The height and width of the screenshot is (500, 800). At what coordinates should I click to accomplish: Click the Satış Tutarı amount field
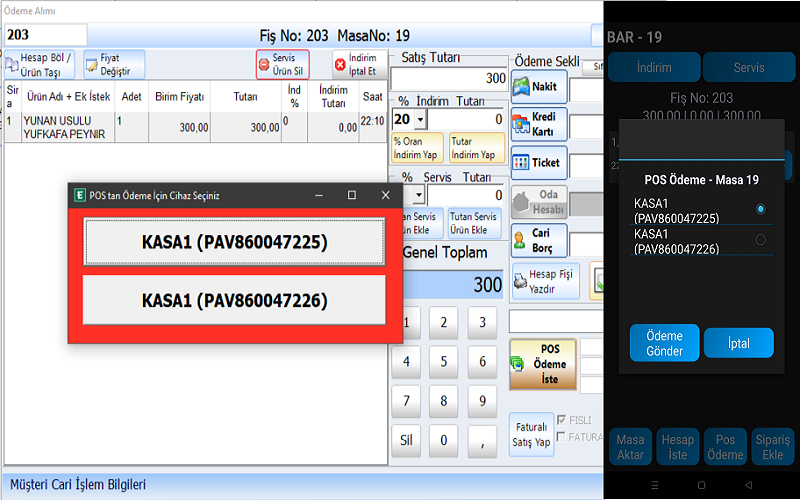point(449,78)
